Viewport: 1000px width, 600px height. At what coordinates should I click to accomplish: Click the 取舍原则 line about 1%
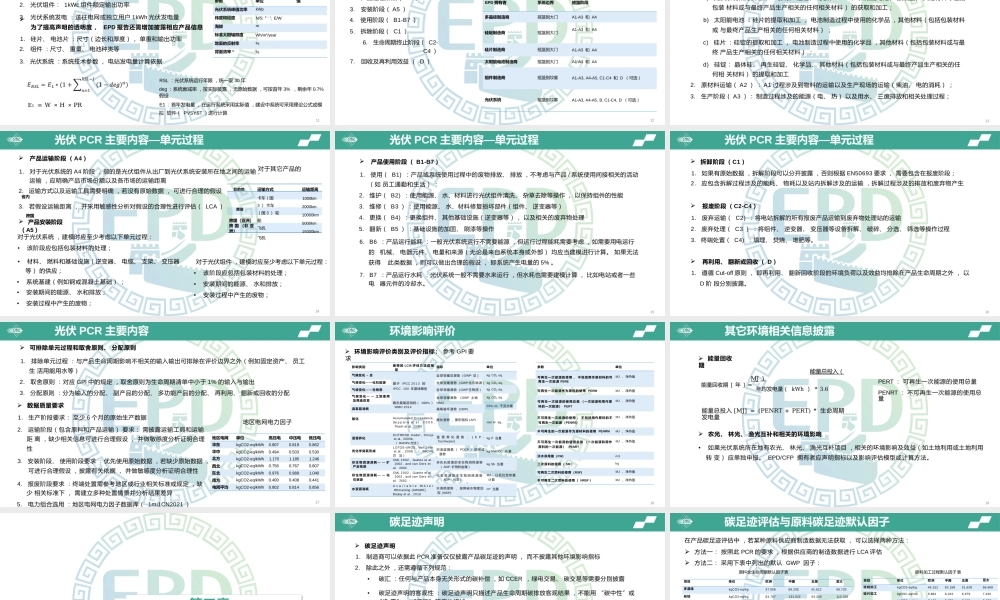(x=136, y=382)
